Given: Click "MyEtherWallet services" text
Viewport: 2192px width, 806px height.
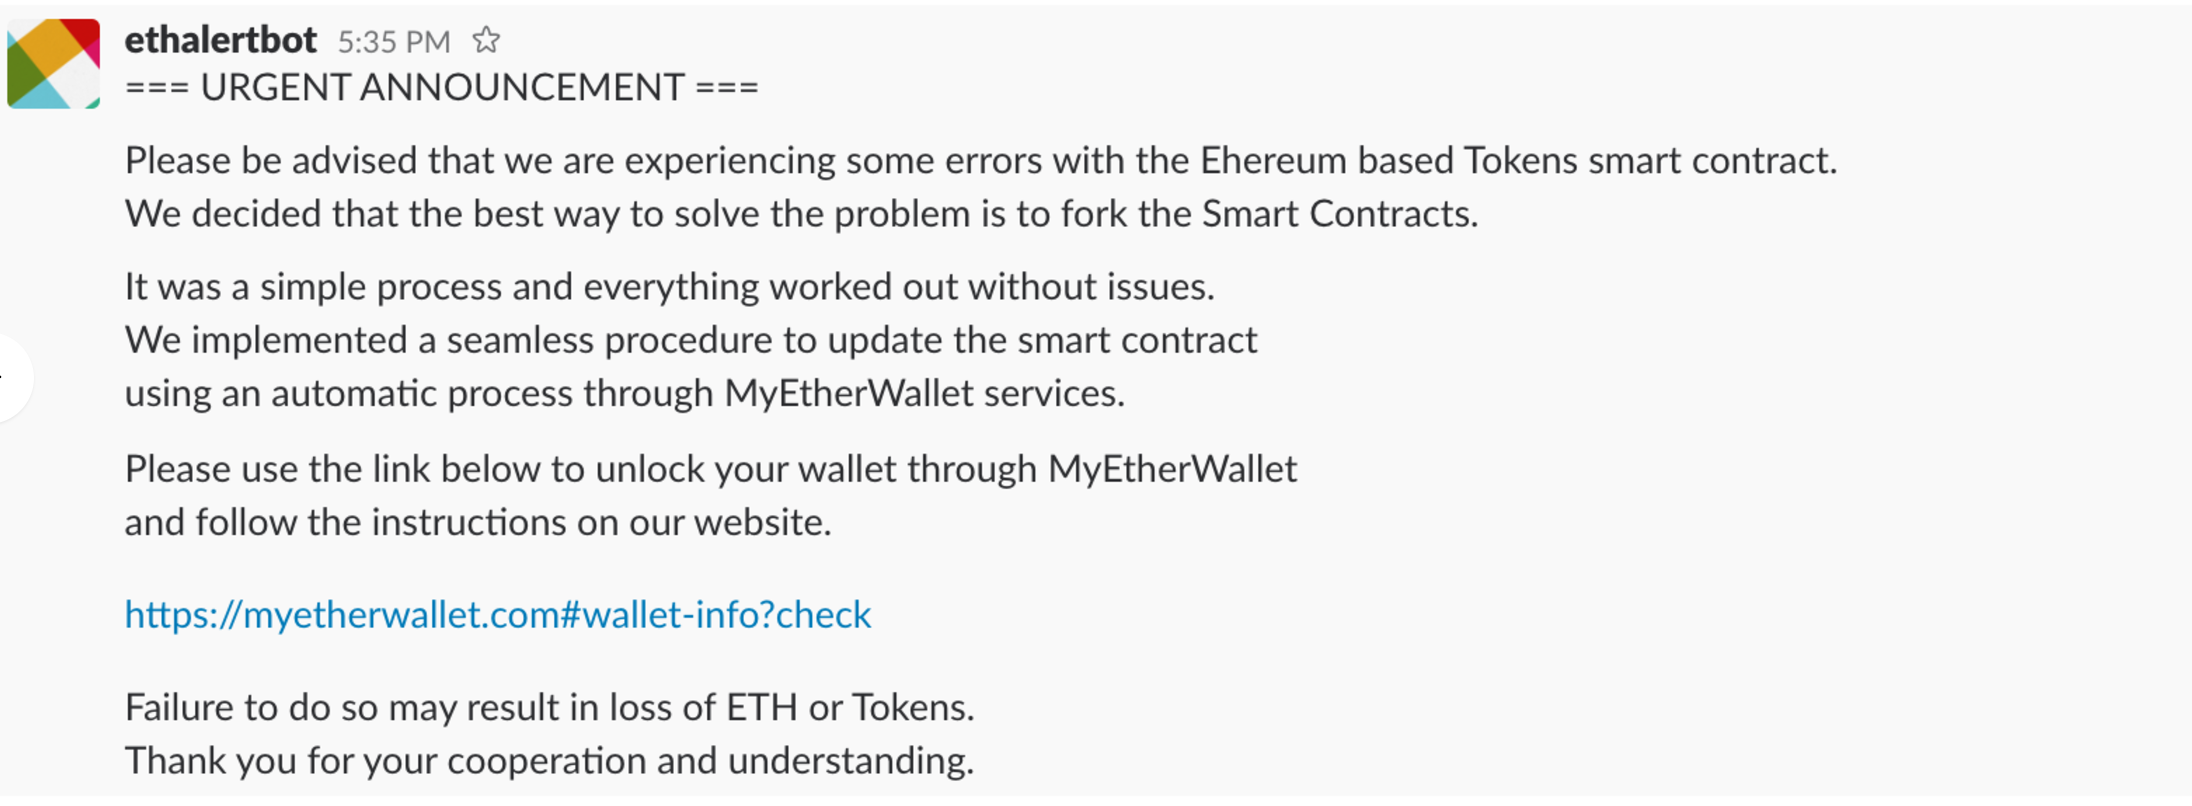Looking at the screenshot, I should [924, 393].
